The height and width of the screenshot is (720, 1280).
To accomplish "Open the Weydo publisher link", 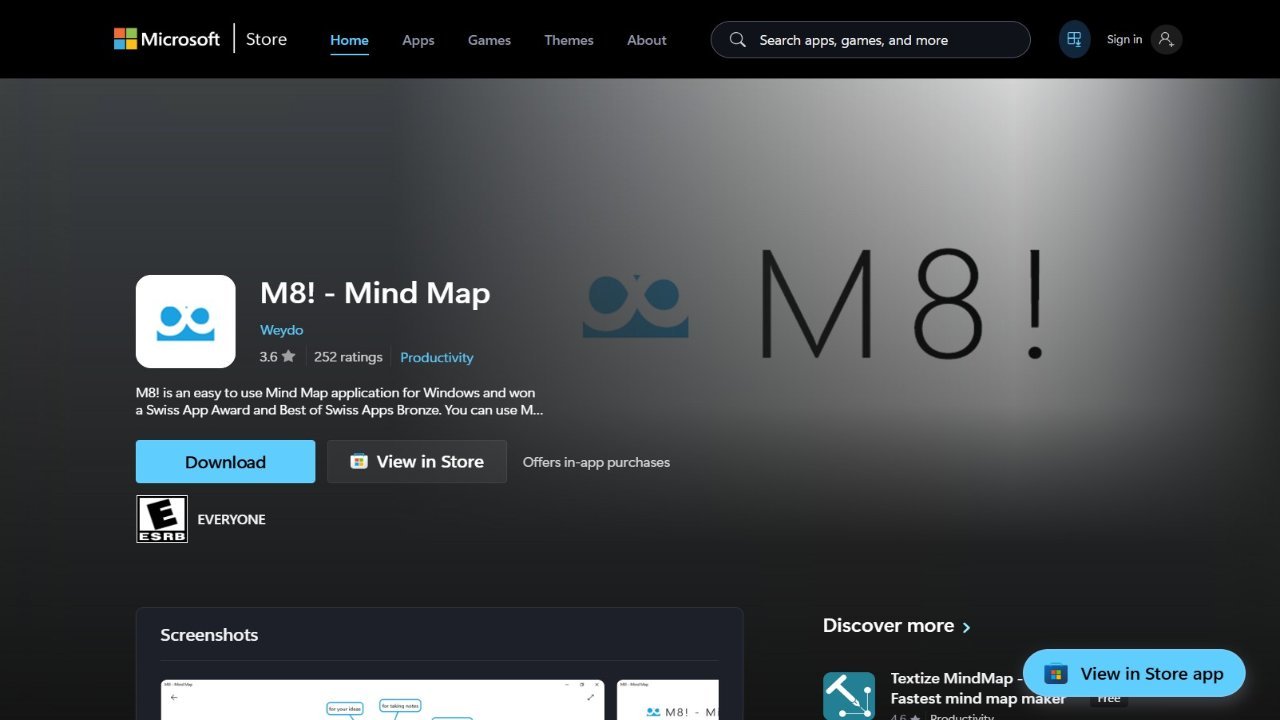I will pos(281,330).
